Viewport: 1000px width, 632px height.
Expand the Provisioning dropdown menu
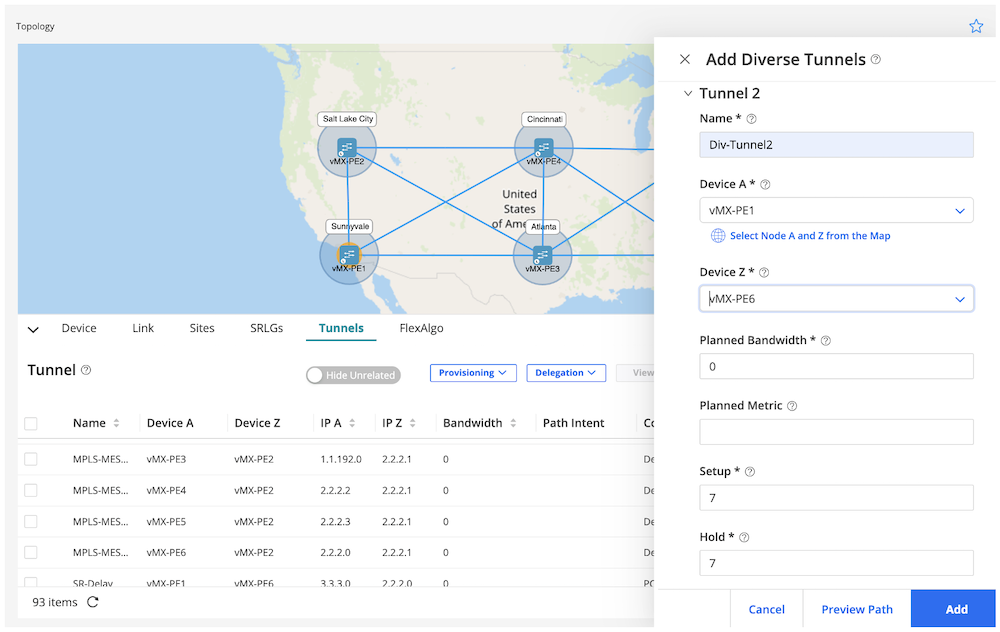click(473, 373)
